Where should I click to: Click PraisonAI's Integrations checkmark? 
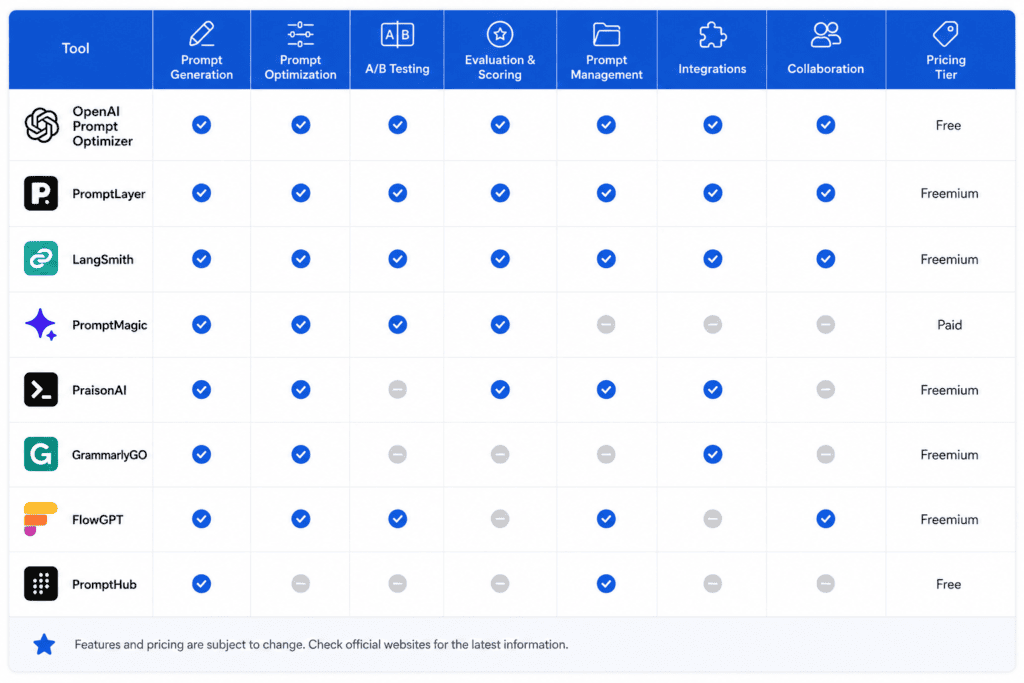[712, 390]
